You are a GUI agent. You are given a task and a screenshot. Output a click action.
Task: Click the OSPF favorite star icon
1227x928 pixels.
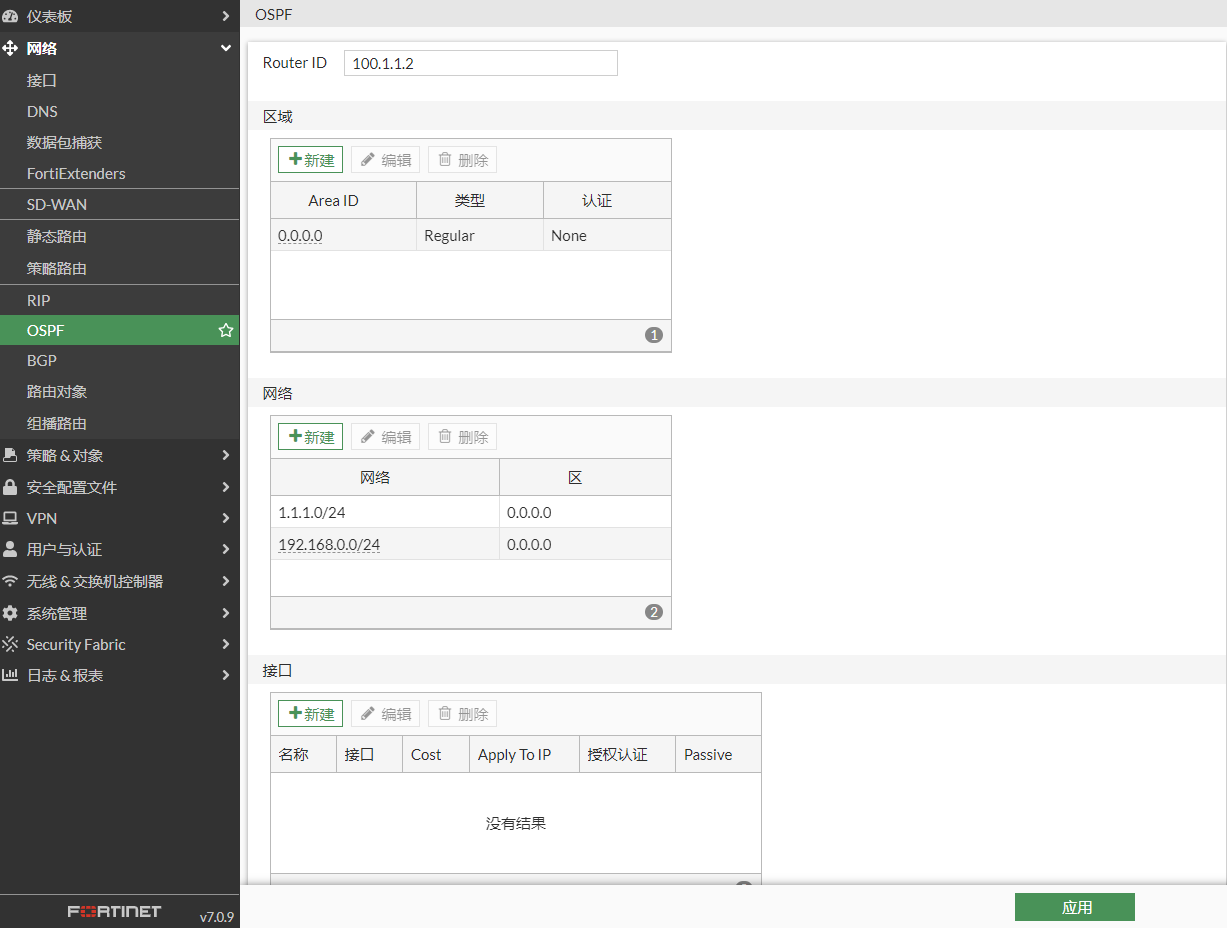point(226,330)
